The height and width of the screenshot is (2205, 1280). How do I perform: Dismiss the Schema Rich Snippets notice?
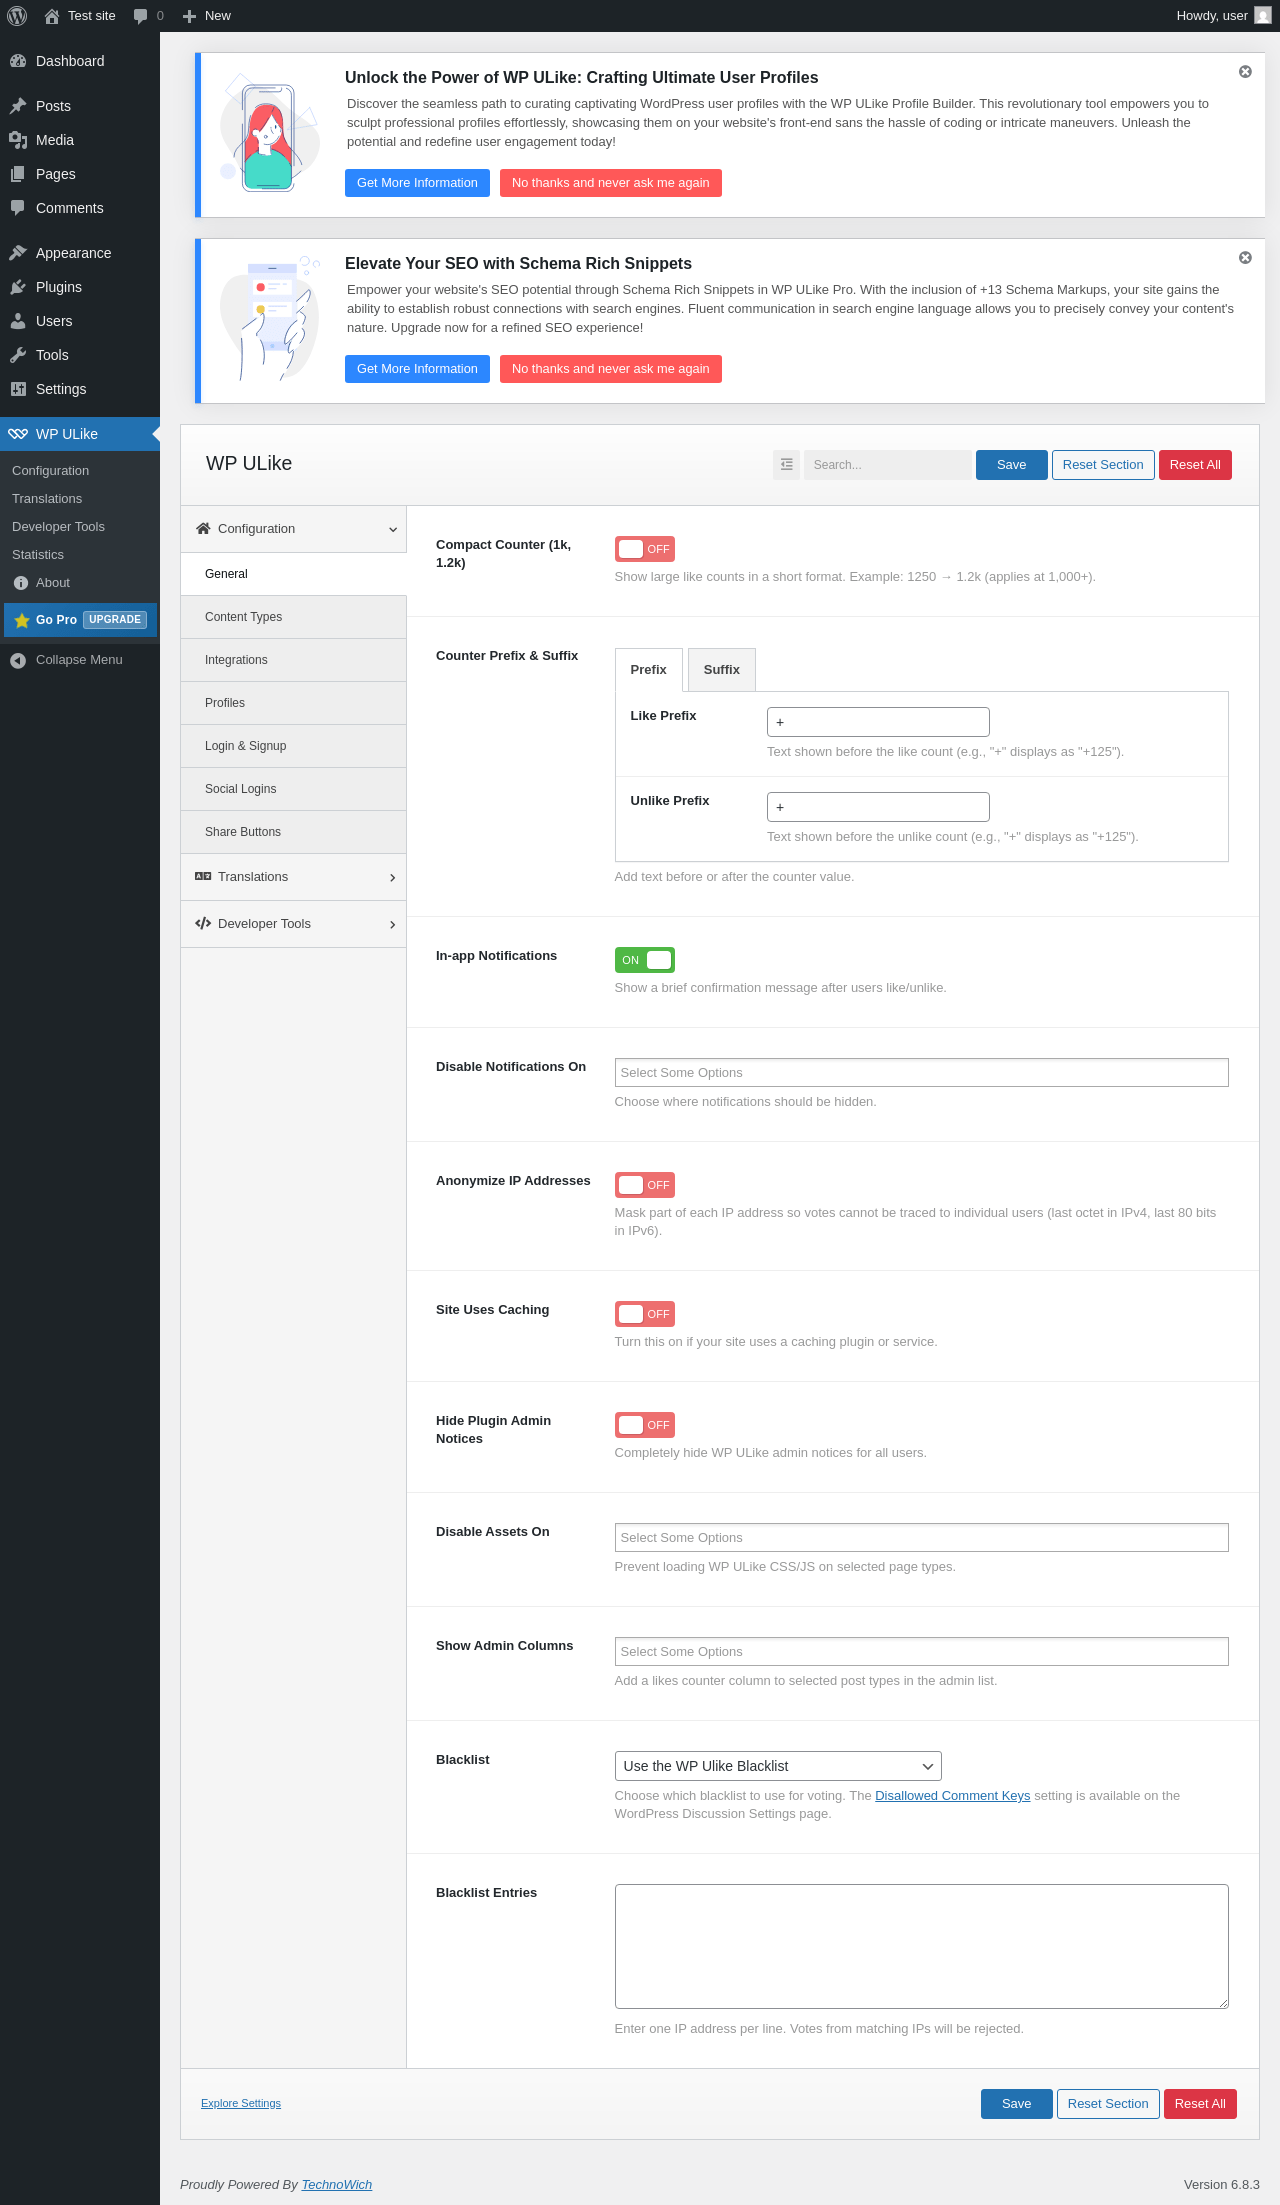click(1245, 258)
